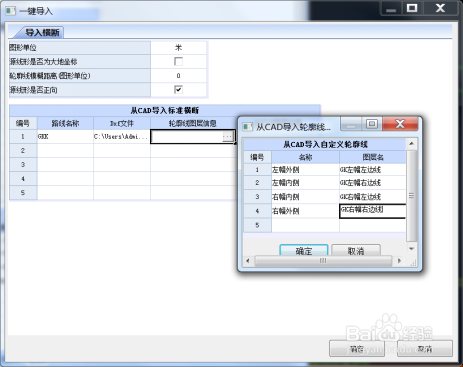Click the 从CAD导入轮廓线 dialog title icon
Screen dimensions: 463x367
tap(247, 127)
